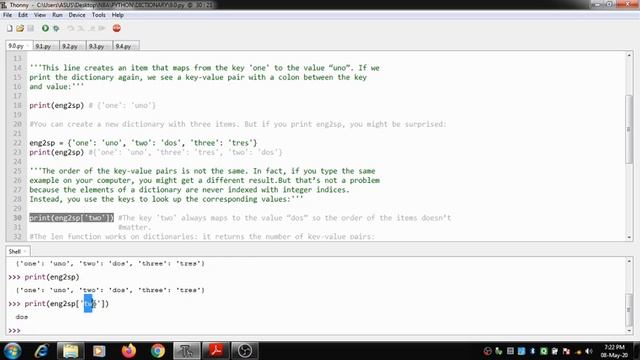
Task: Click the shell vertical scrollbar thumb
Action: tap(629, 309)
